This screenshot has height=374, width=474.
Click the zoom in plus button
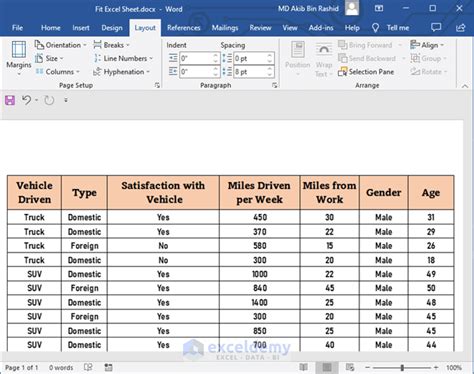point(436,367)
